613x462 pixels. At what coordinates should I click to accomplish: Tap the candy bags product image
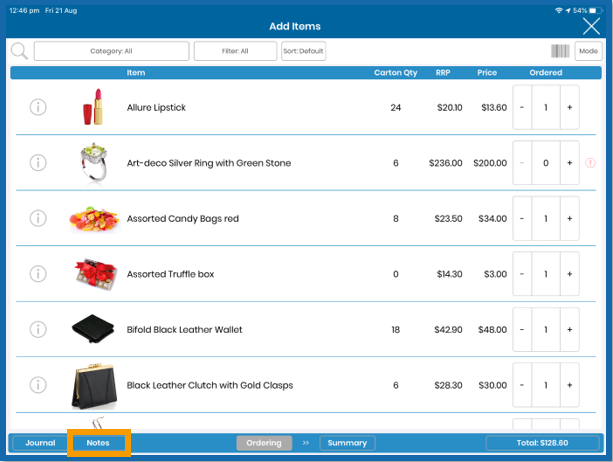(x=94, y=219)
